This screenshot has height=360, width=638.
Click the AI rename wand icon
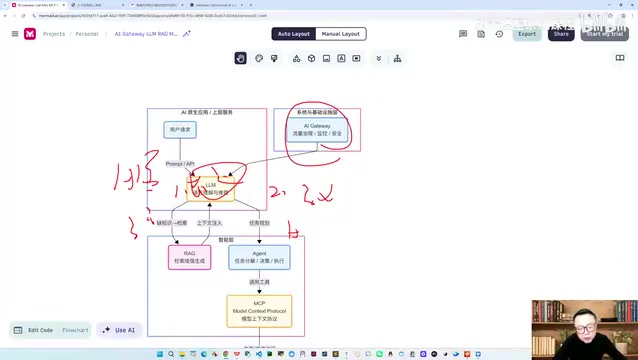[187, 34]
